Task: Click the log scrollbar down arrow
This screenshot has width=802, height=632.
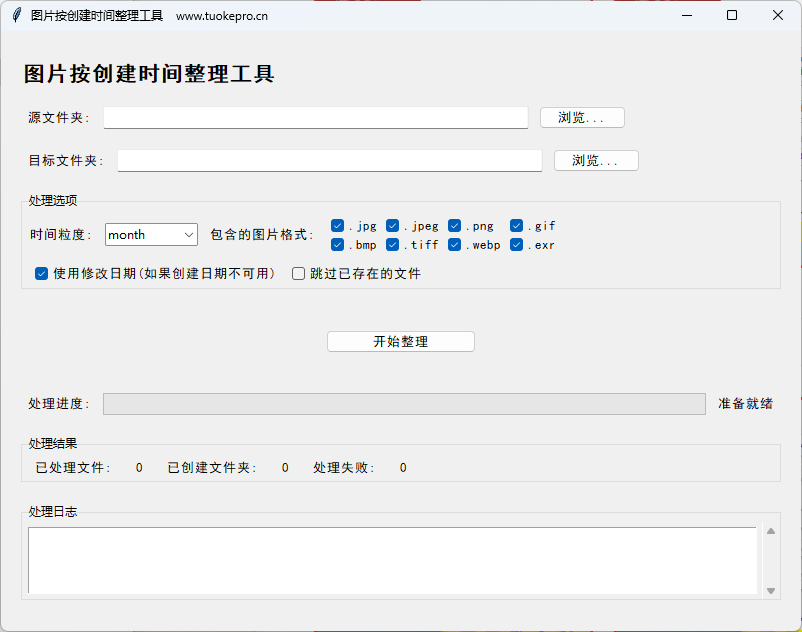Action: point(771,591)
